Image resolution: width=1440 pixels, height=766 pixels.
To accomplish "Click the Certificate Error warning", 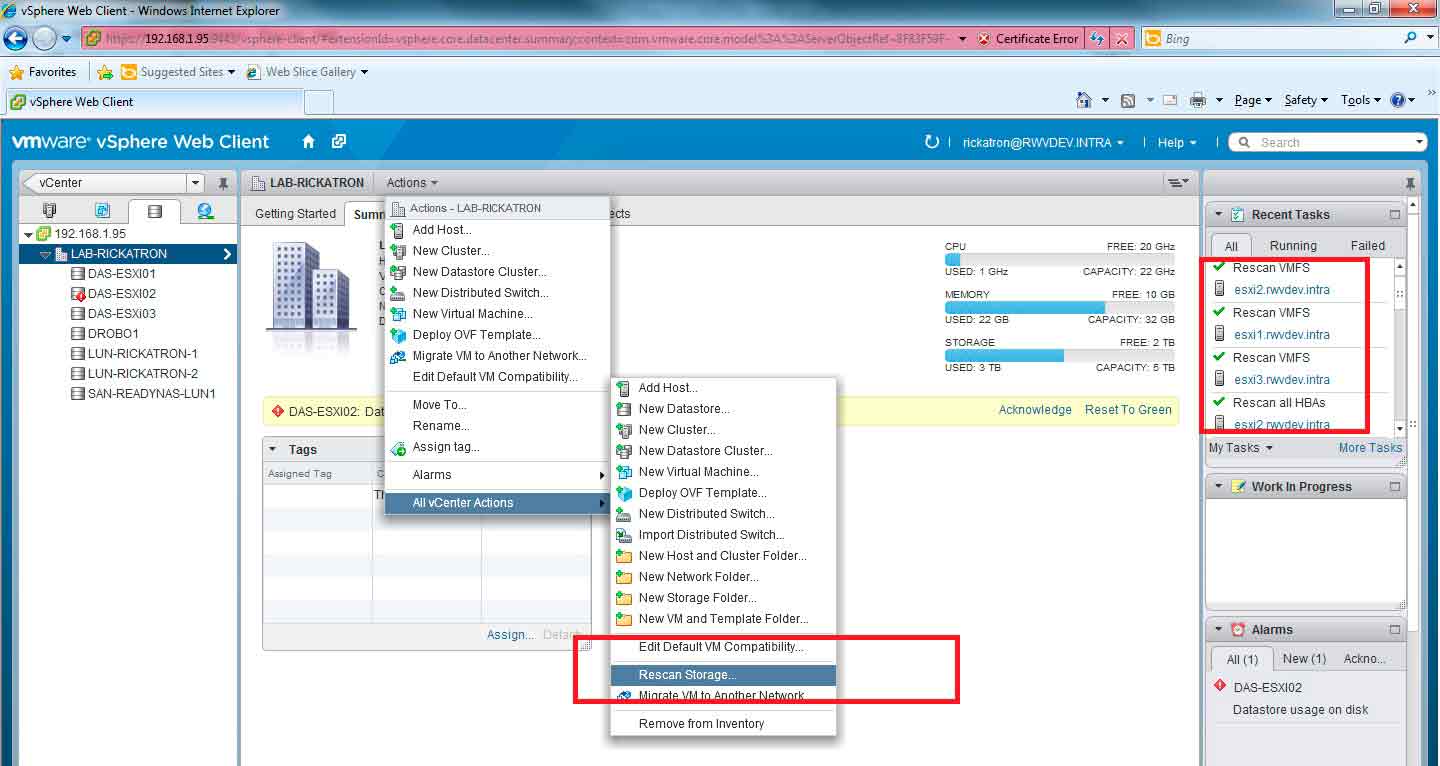I will click(1028, 39).
